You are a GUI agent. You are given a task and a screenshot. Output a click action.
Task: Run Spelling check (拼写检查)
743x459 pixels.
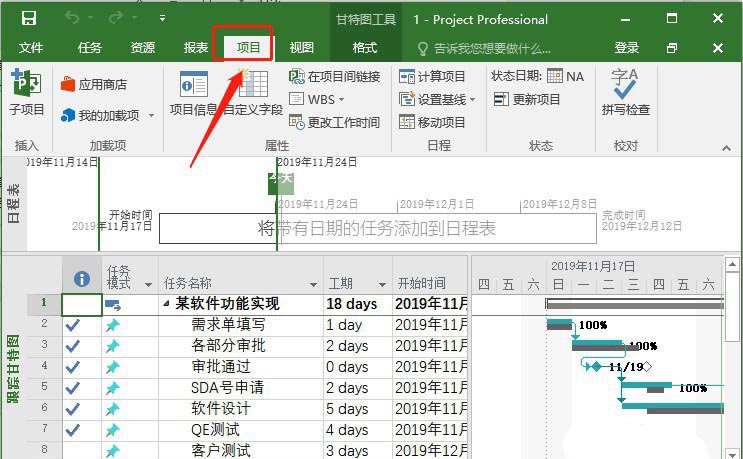[x=625, y=91]
